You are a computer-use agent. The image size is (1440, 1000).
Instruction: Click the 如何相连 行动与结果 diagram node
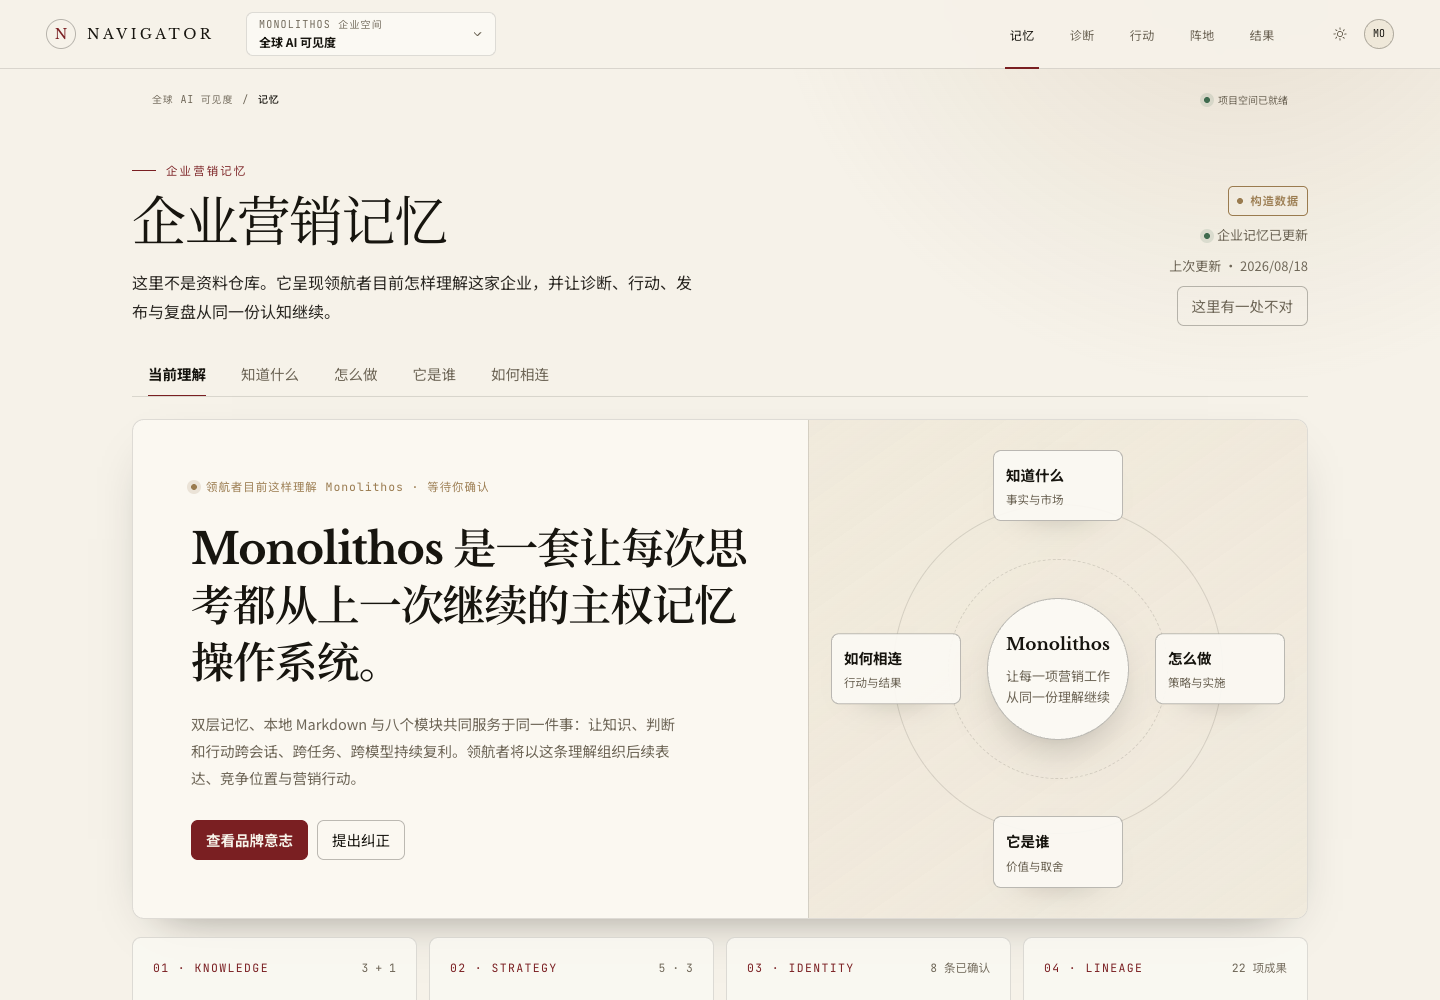tap(896, 669)
